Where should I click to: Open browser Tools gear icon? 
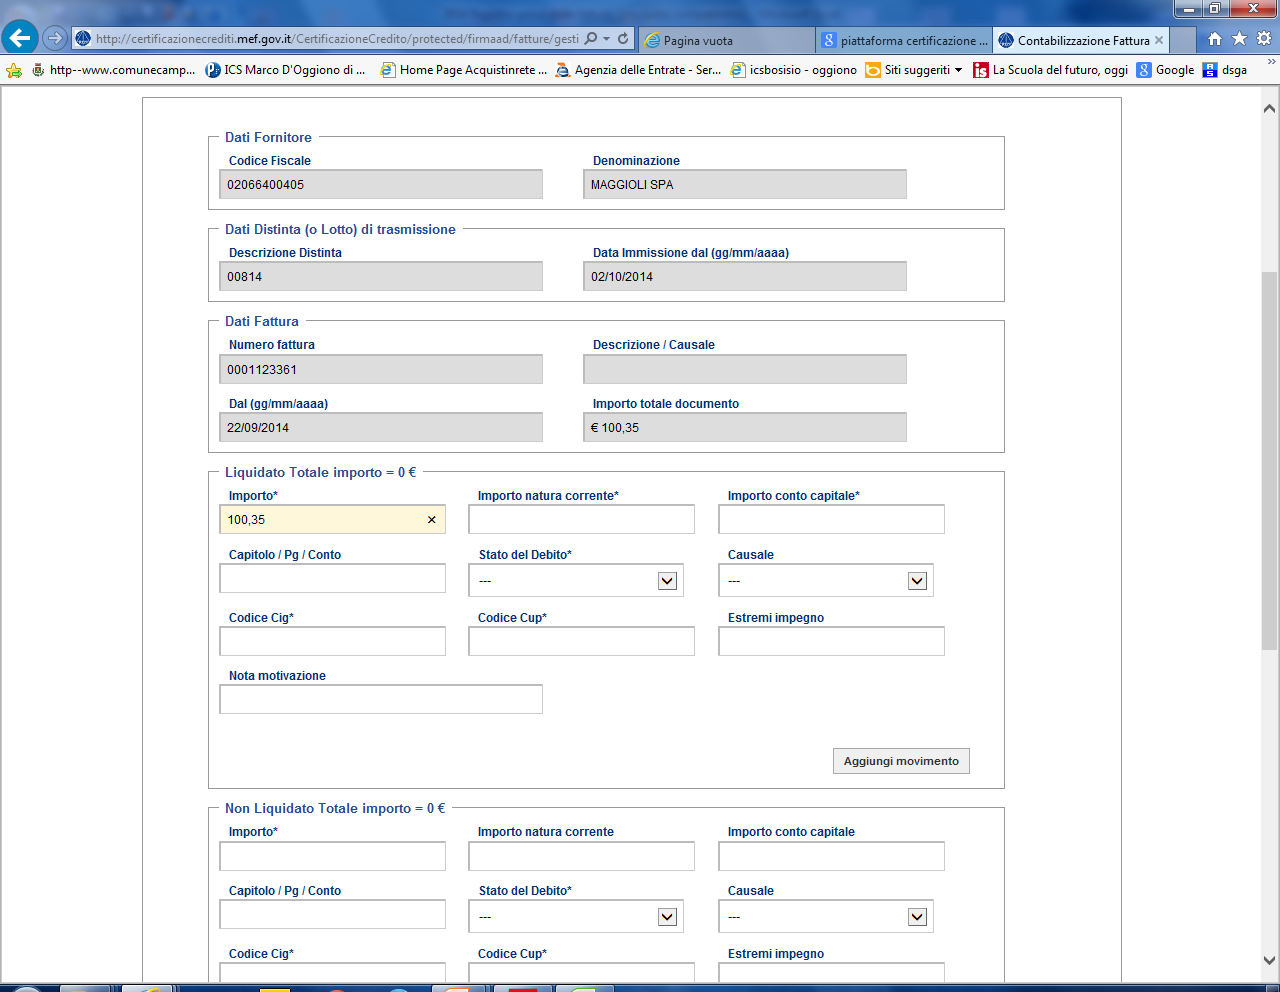point(1264,39)
